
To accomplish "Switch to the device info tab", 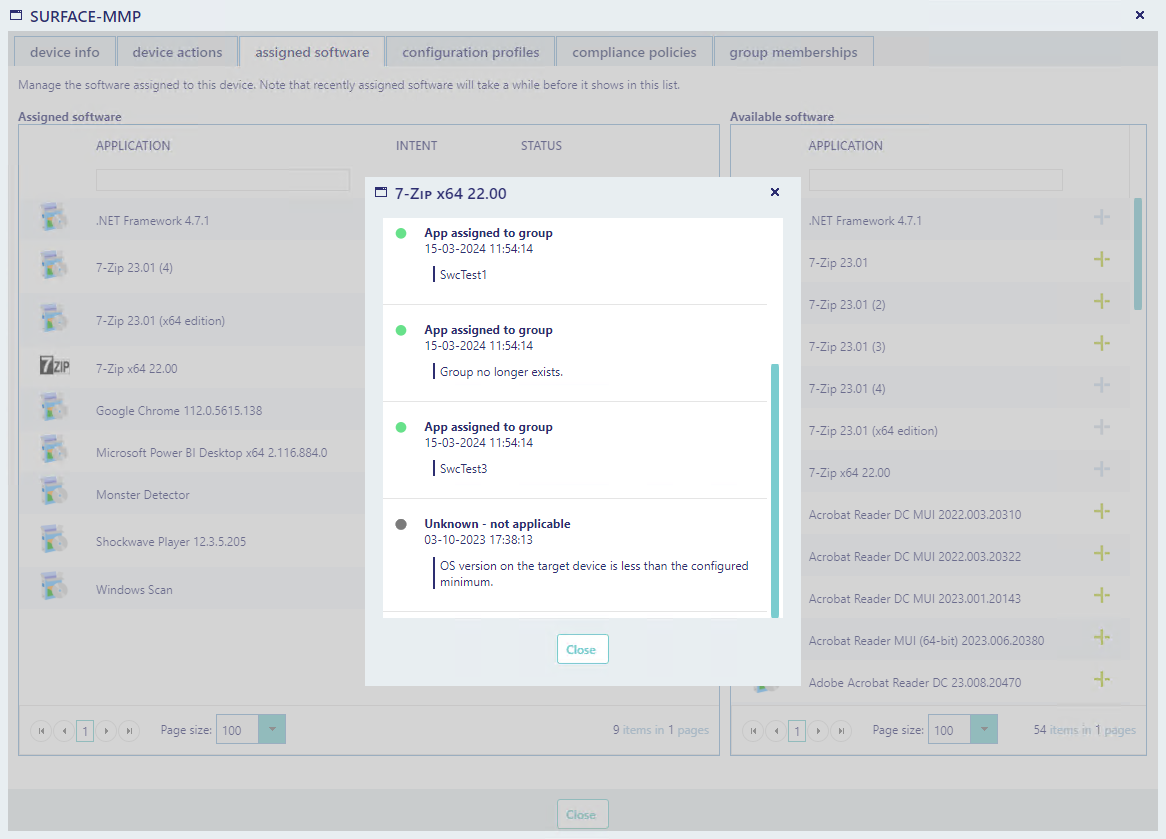I will [65, 52].
